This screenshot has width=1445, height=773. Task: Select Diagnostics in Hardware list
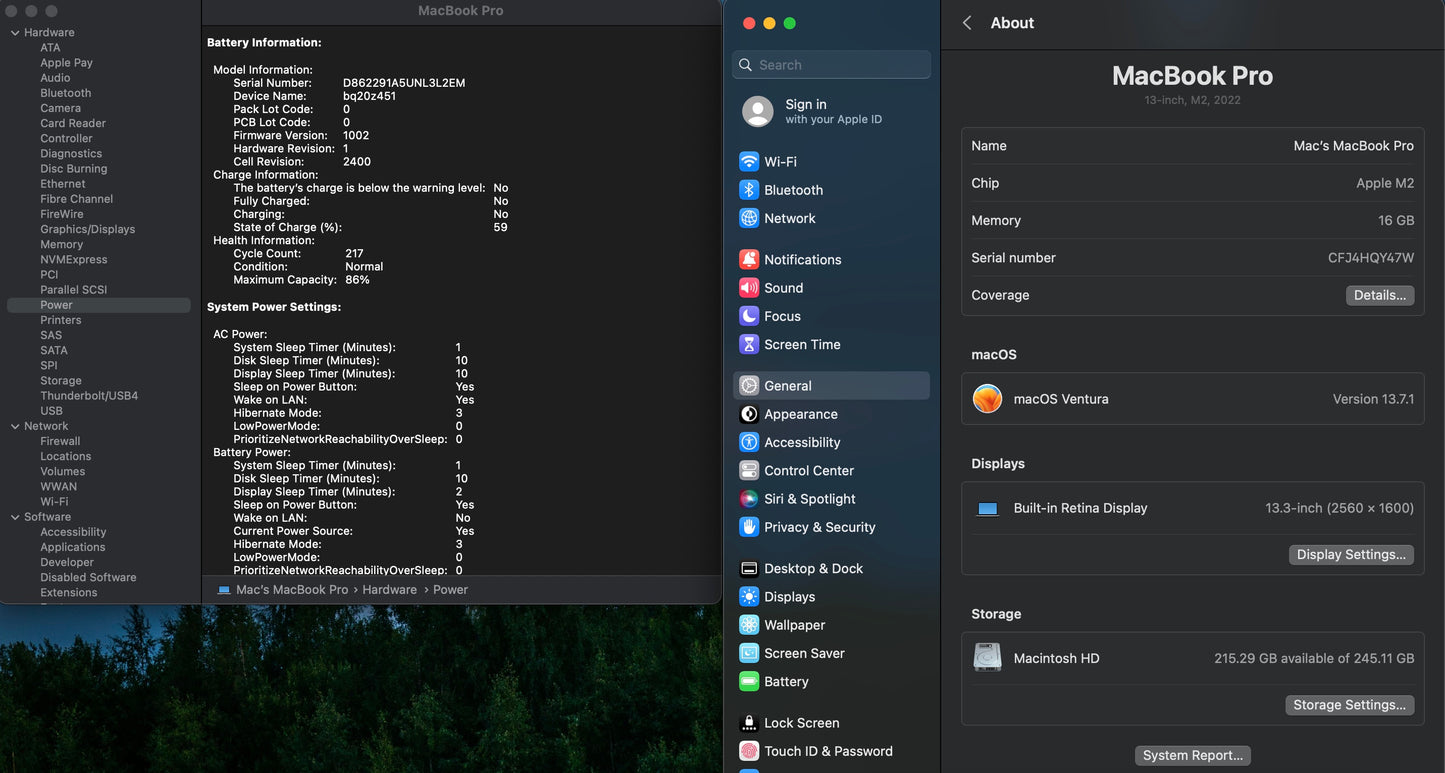71,153
